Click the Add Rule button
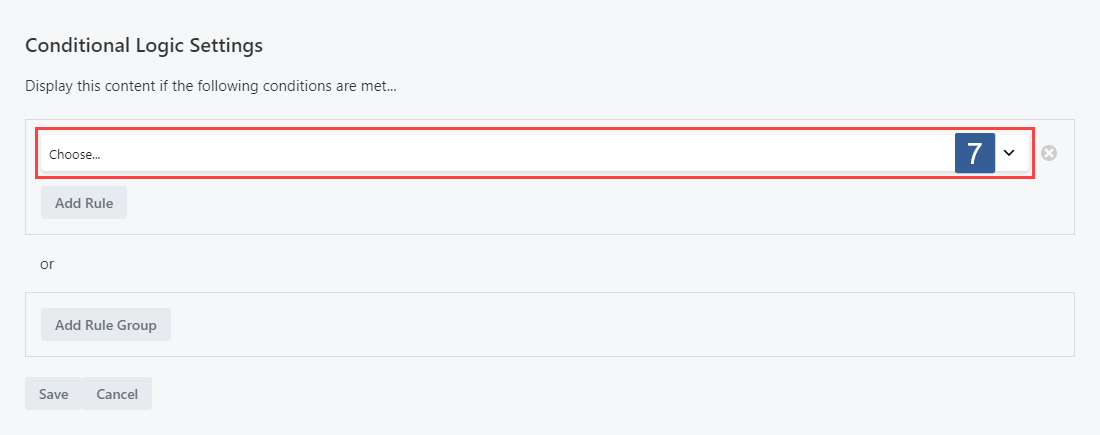The image size is (1100, 435). coord(83,203)
